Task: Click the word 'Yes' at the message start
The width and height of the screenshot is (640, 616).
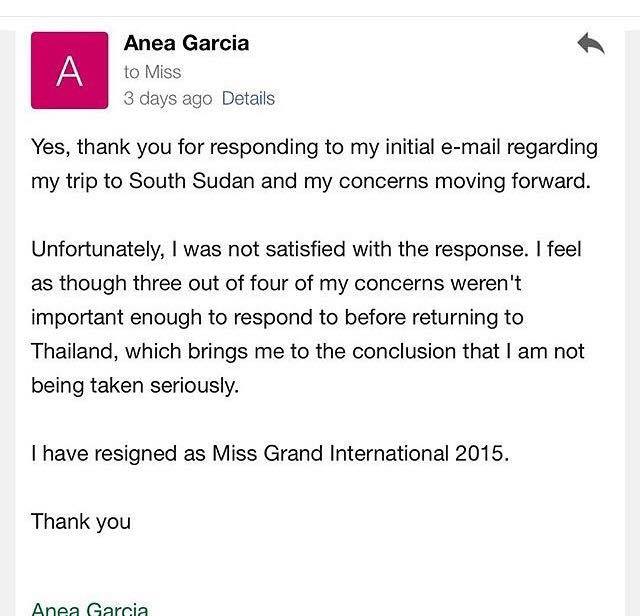Action: coord(51,147)
